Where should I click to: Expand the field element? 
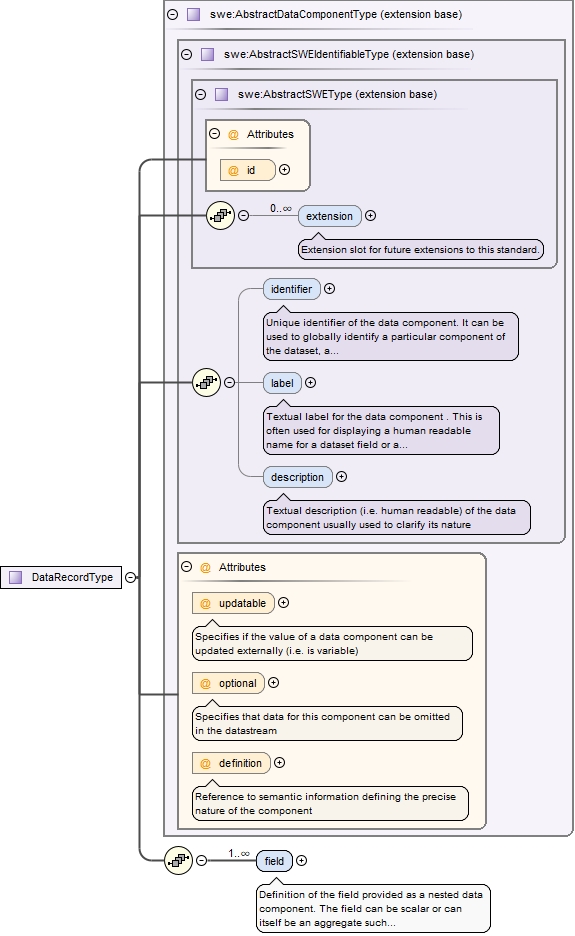pos(302,861)
